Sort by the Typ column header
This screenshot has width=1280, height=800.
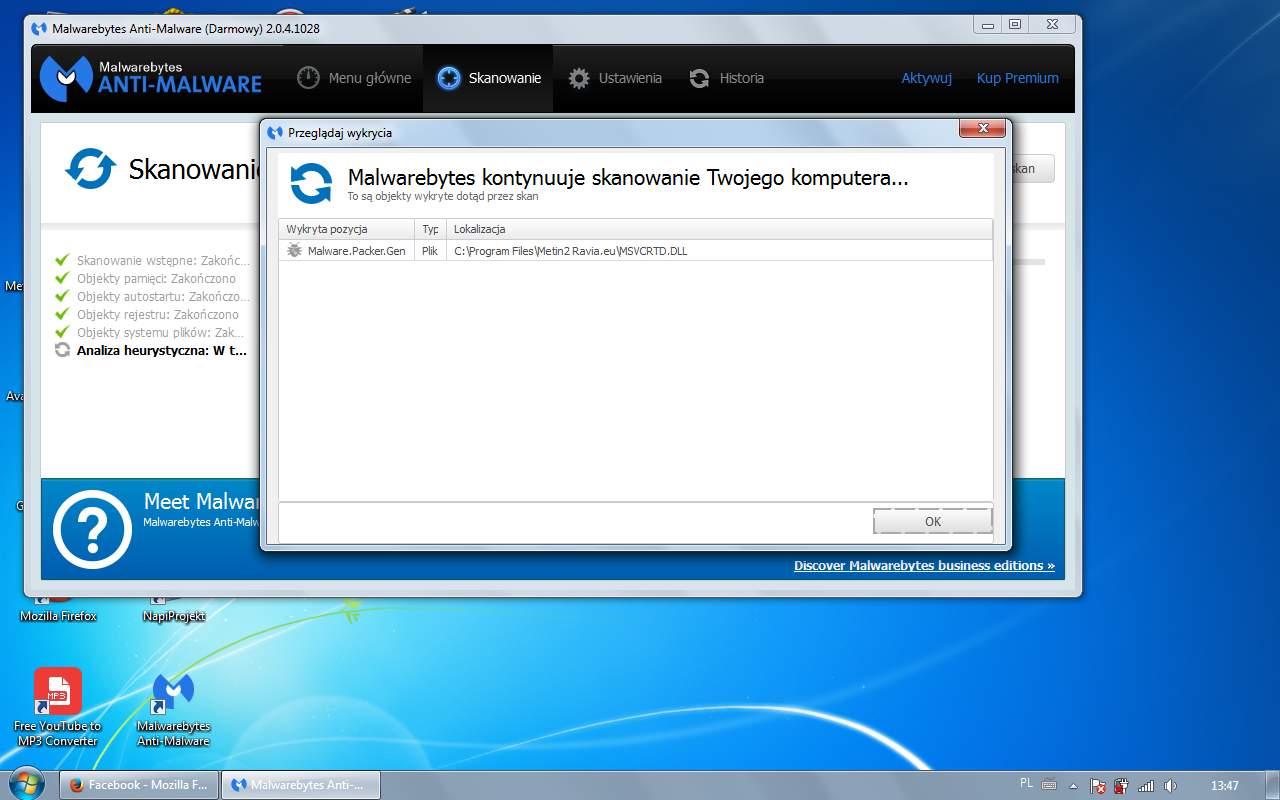pyautogui.click(x=430, y=229)
